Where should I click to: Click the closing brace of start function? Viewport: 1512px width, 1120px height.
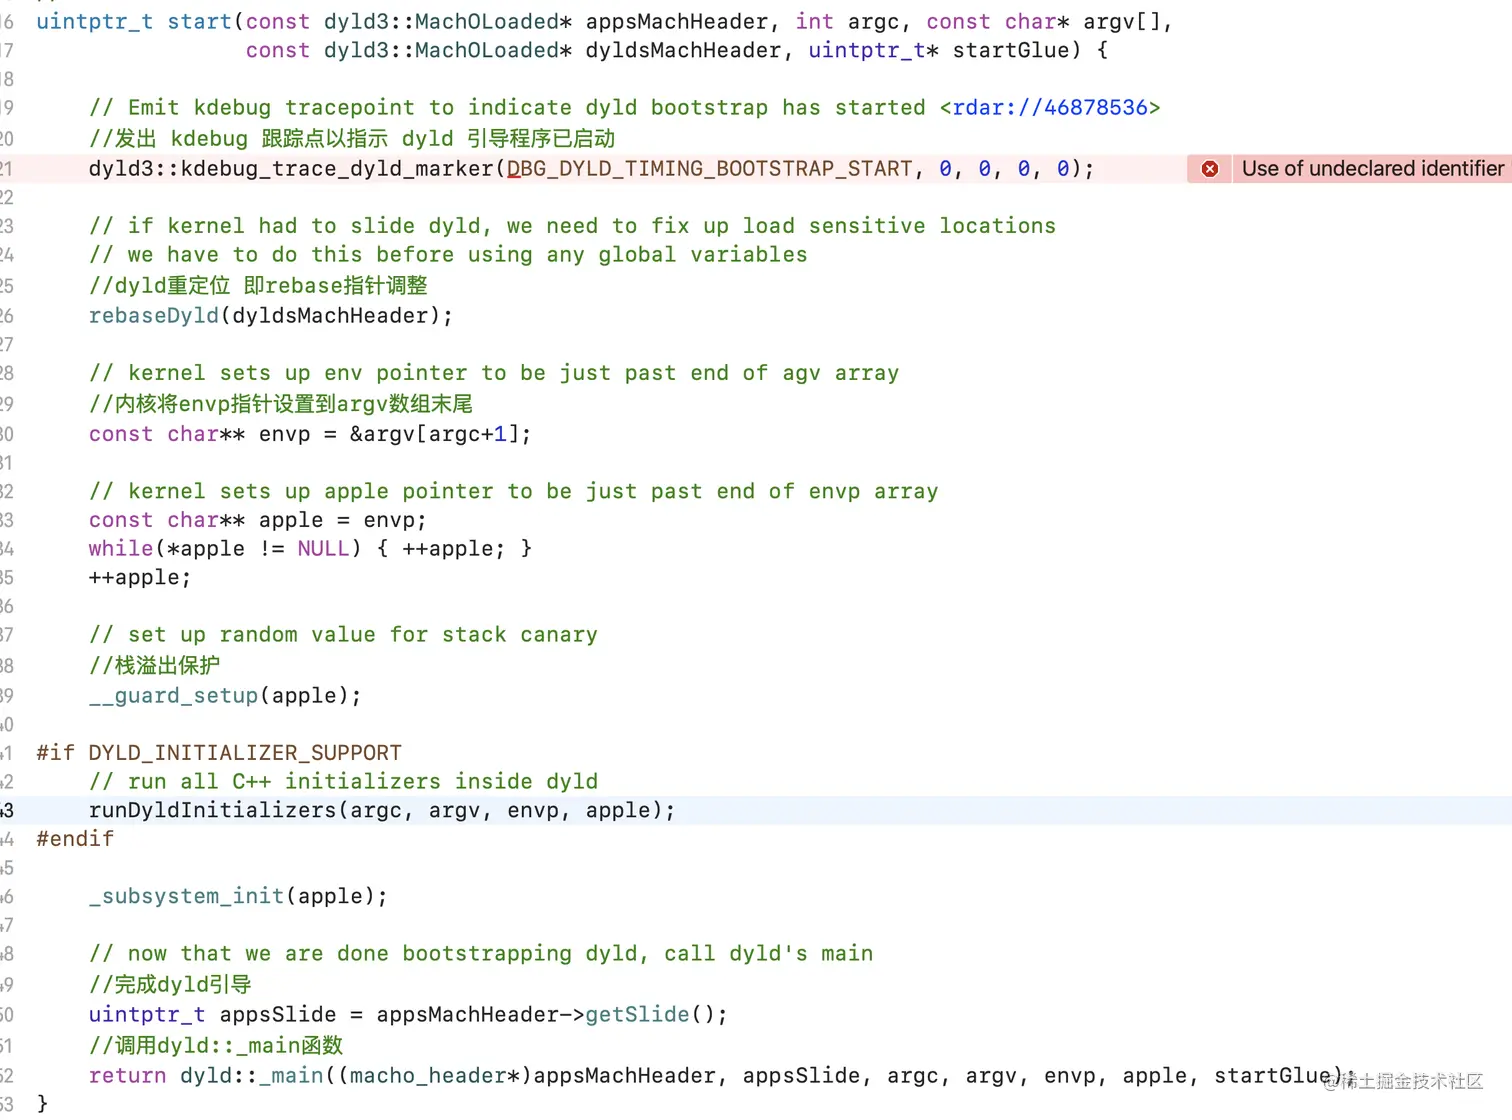[x=42, y=1104]
